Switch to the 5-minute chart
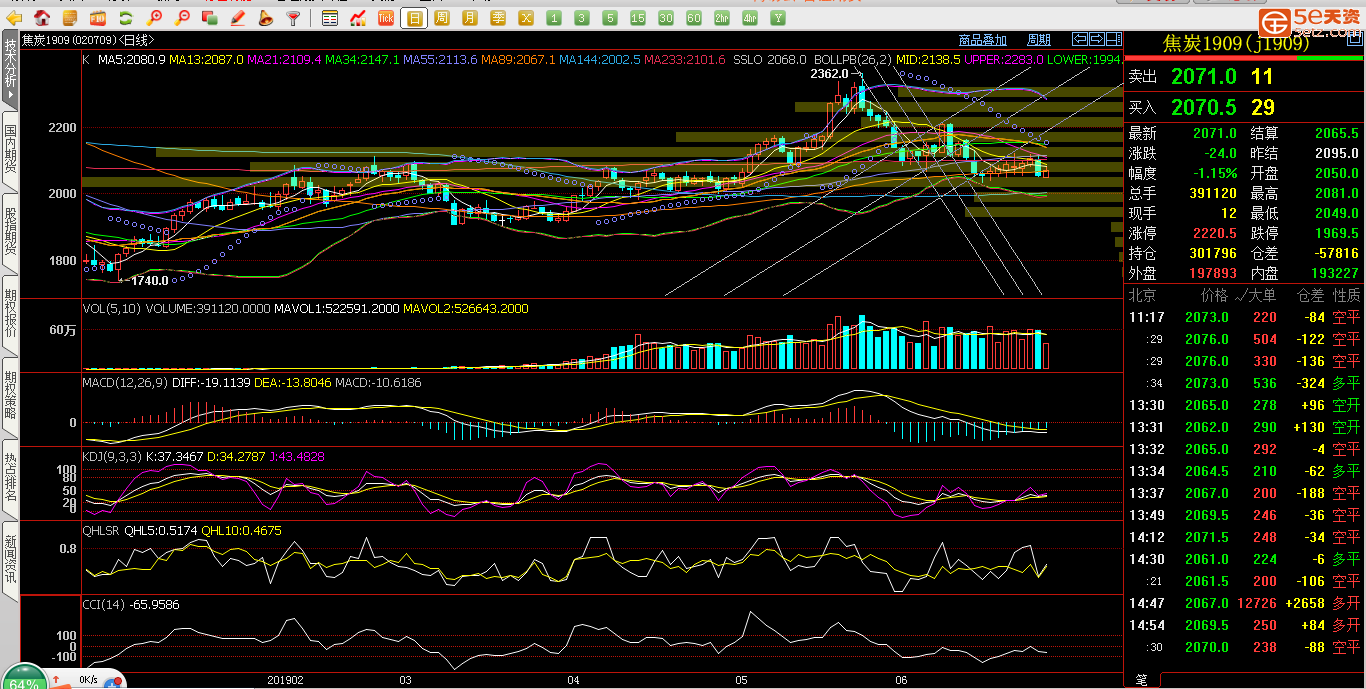 [x=610, y=18]
